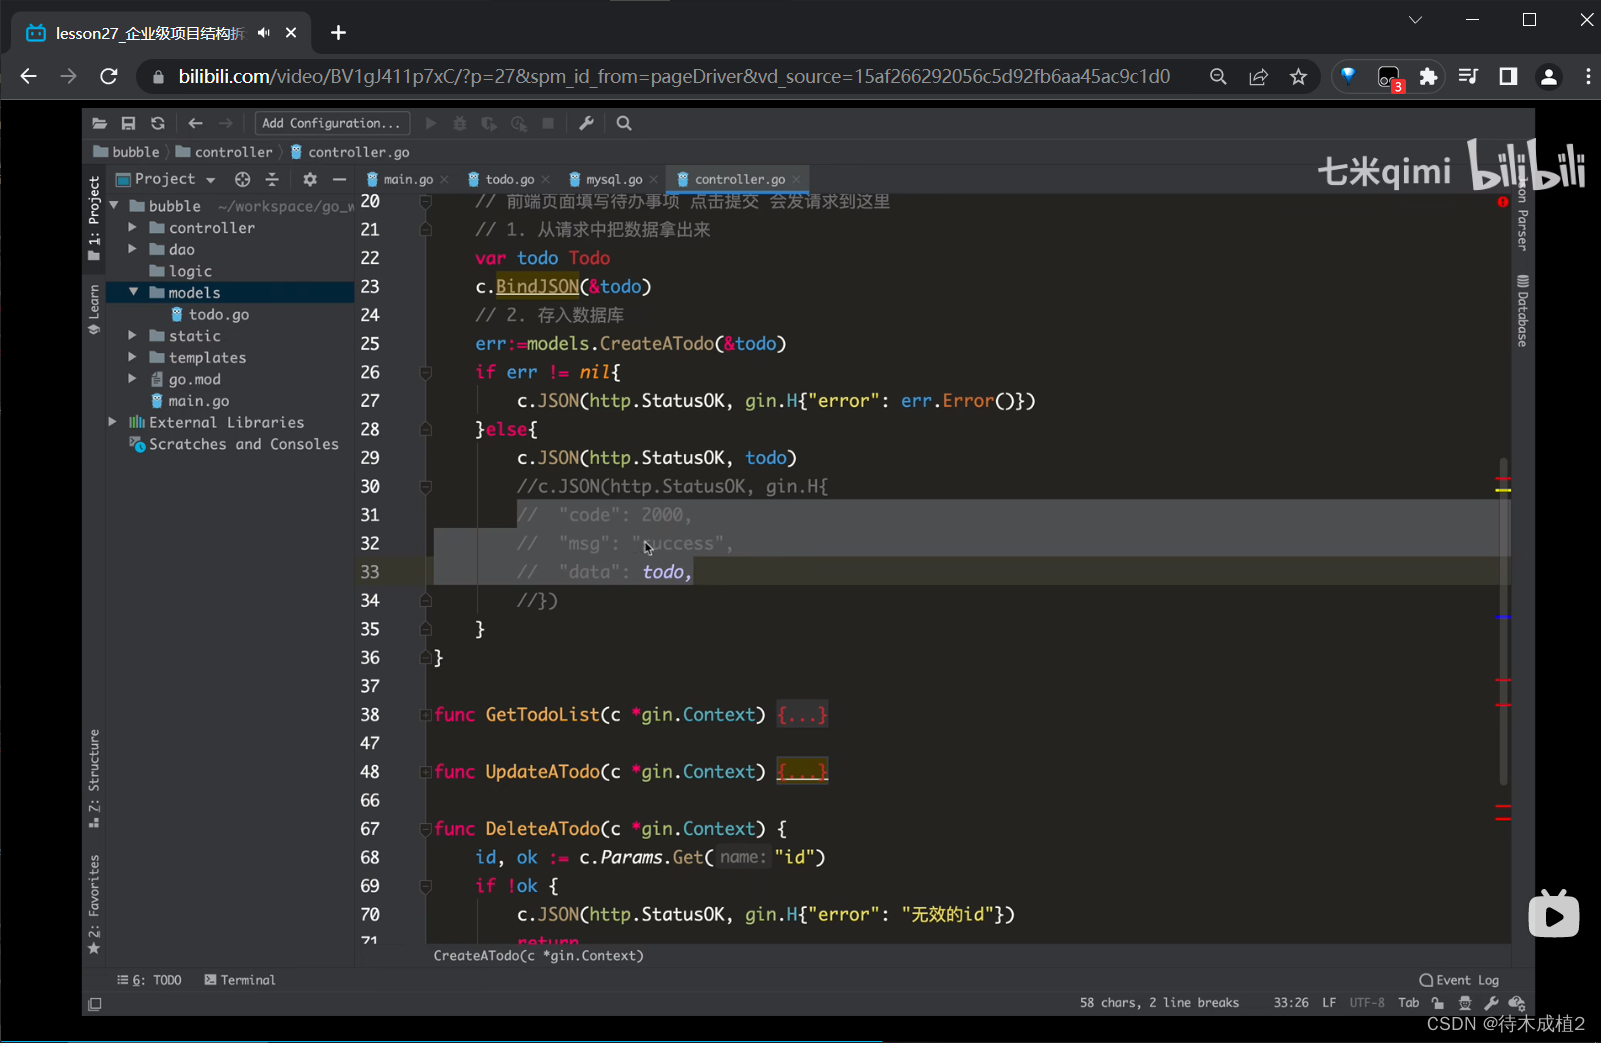
Task: Switch to the mysql.go editor tab
Action: [613, 180]
